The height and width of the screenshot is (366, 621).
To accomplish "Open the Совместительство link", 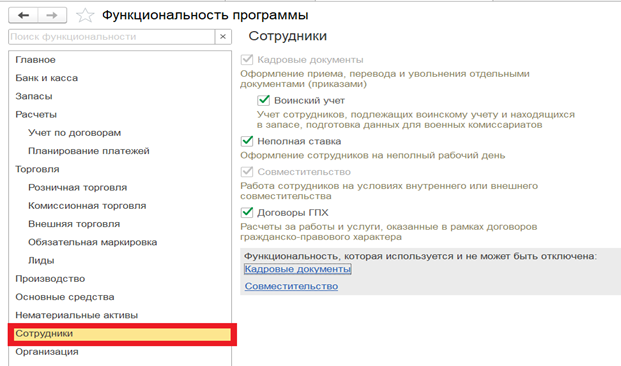I will (291, 286).
